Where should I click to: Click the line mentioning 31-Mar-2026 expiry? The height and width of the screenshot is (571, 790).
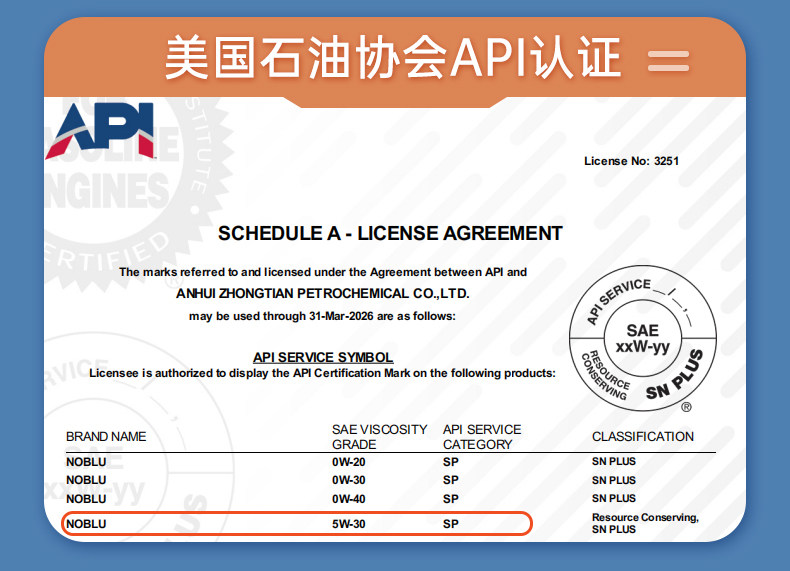(x=322, y=316)
